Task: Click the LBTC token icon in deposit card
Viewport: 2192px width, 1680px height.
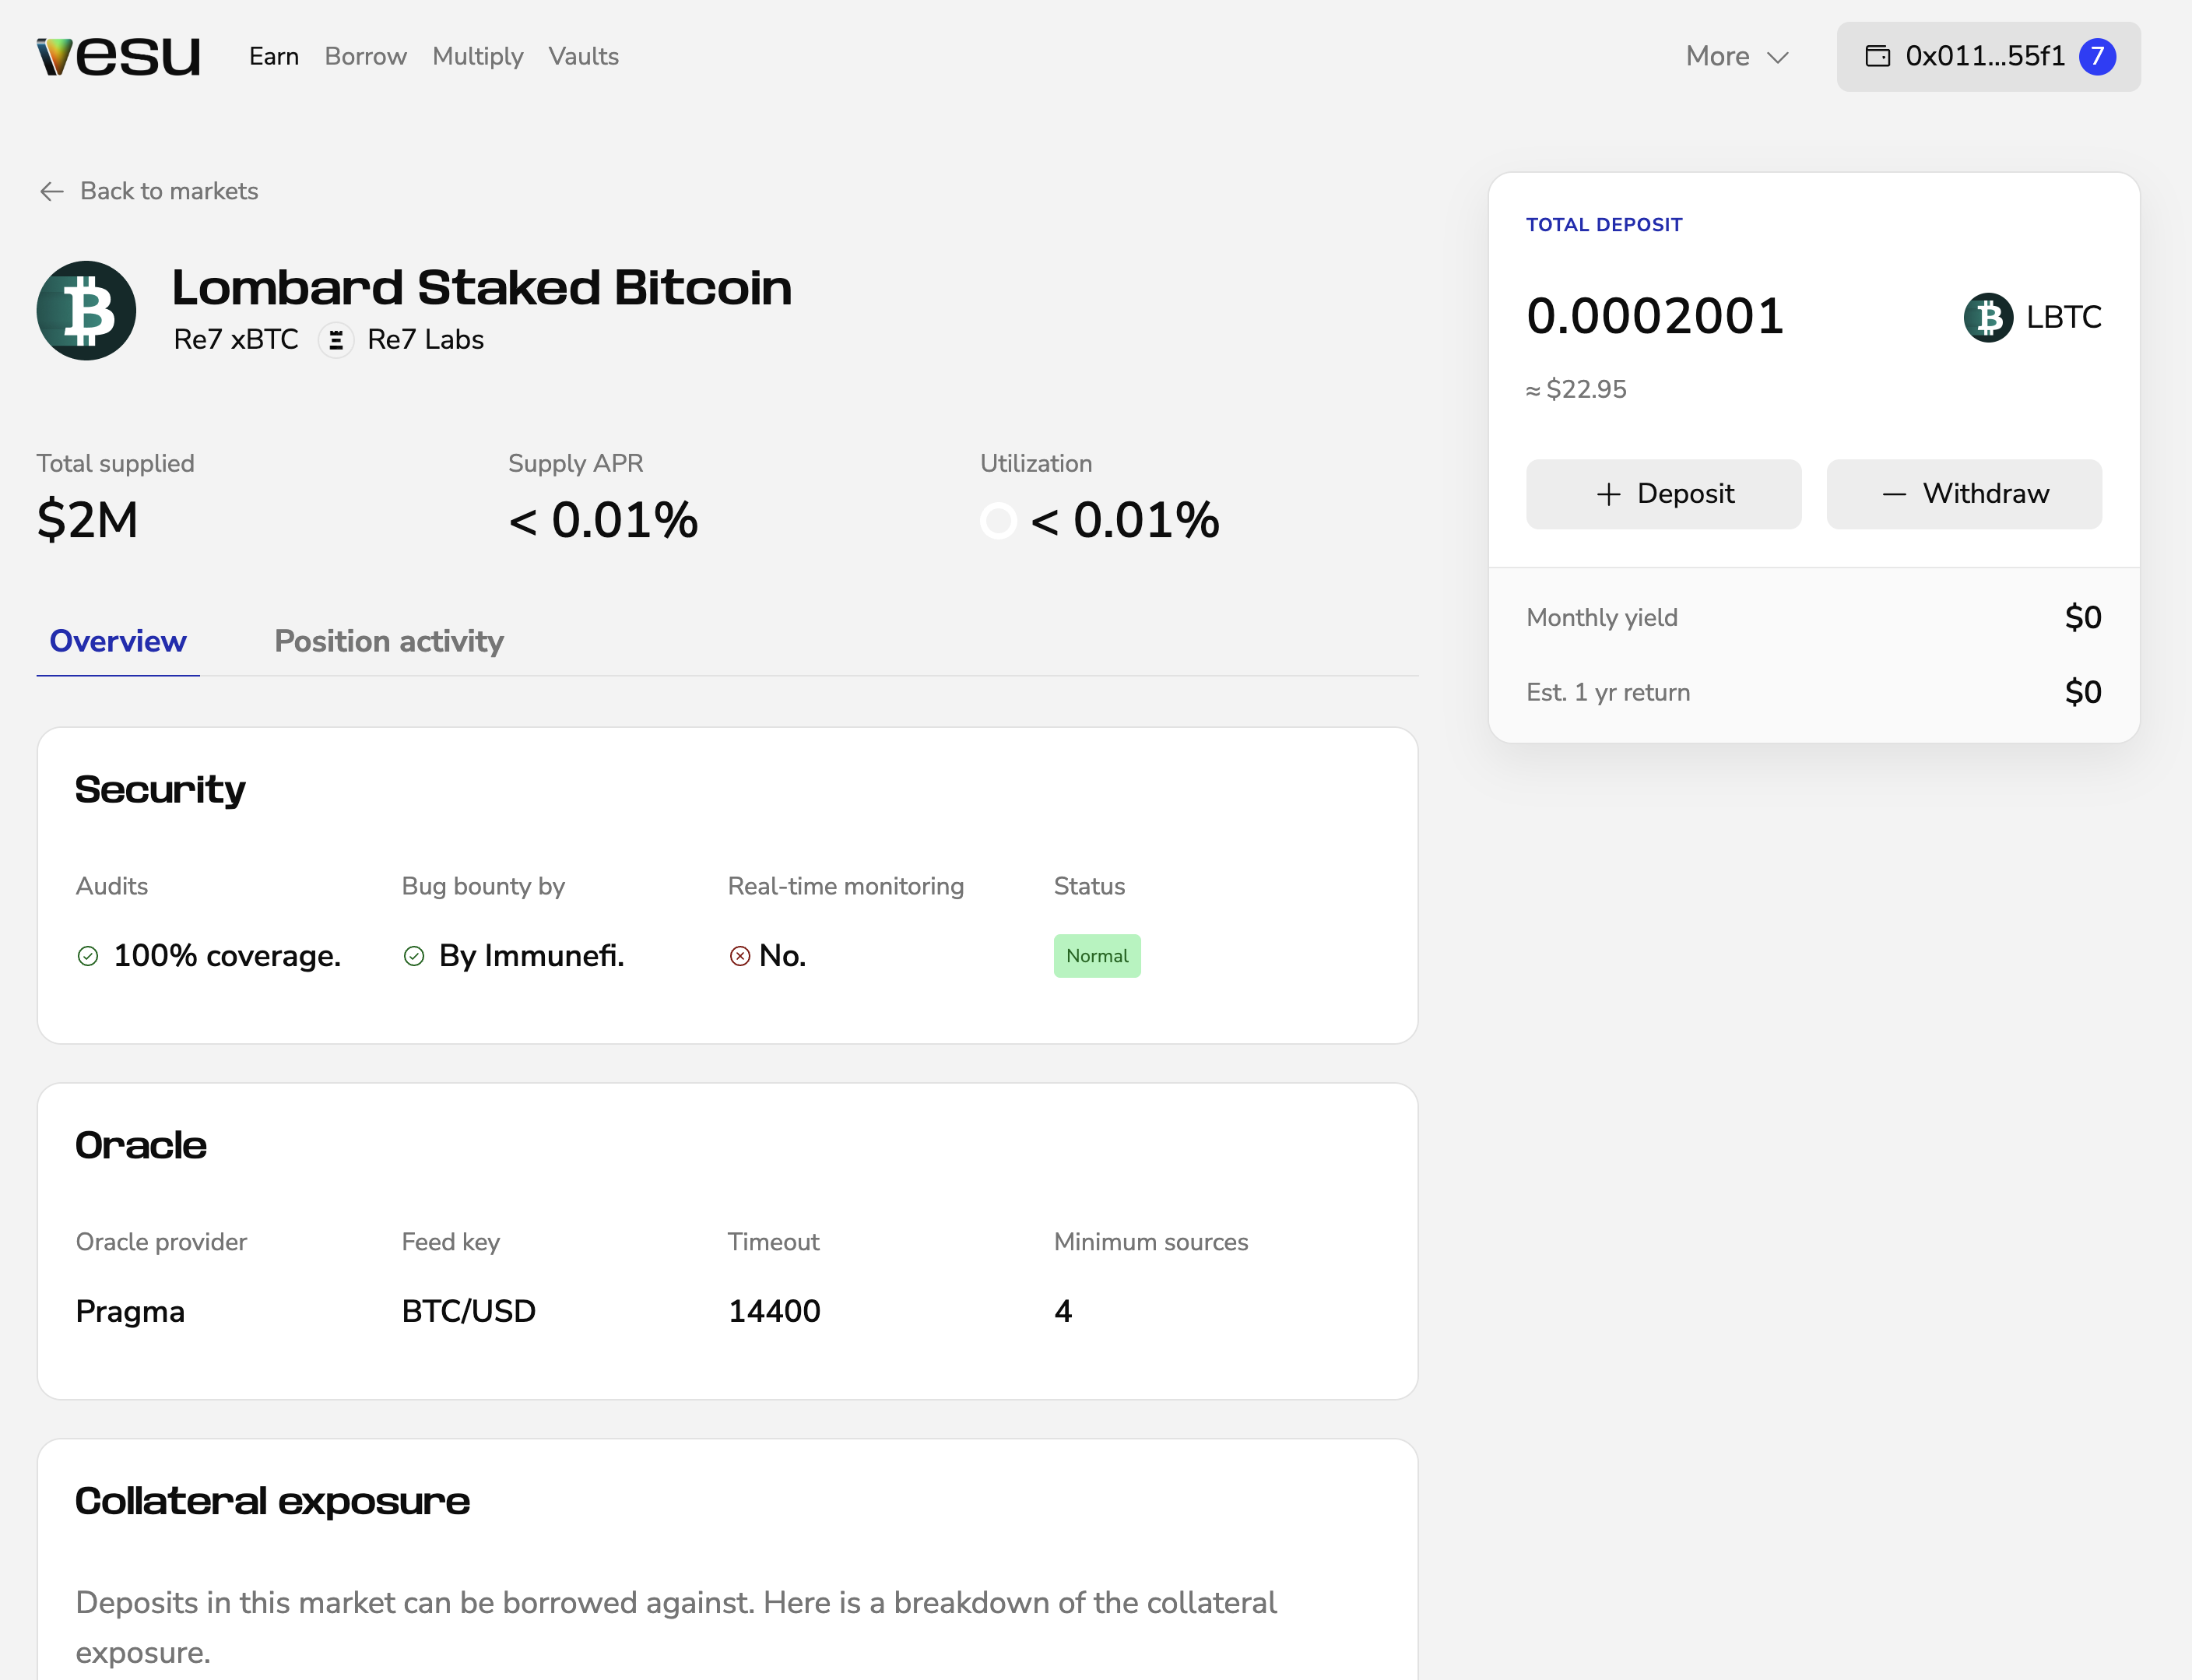Action: tap(1988, 318)
